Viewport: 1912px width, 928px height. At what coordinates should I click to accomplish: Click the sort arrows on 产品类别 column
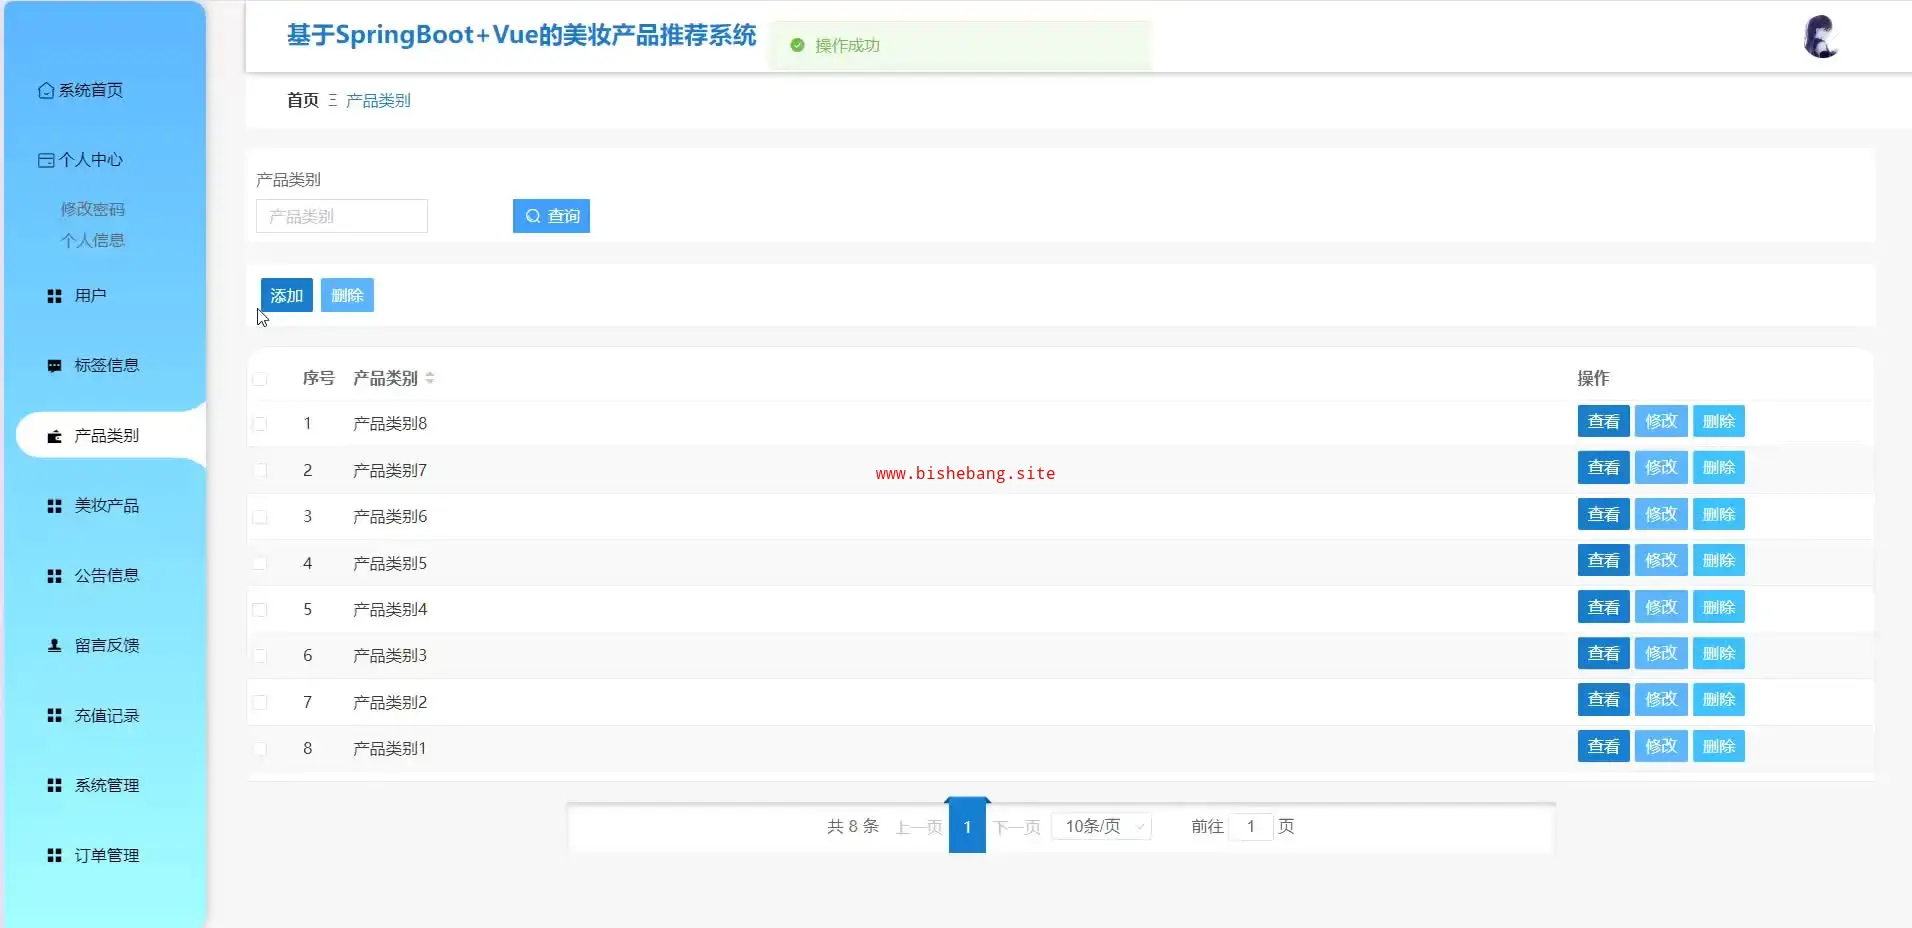(430, 378)
